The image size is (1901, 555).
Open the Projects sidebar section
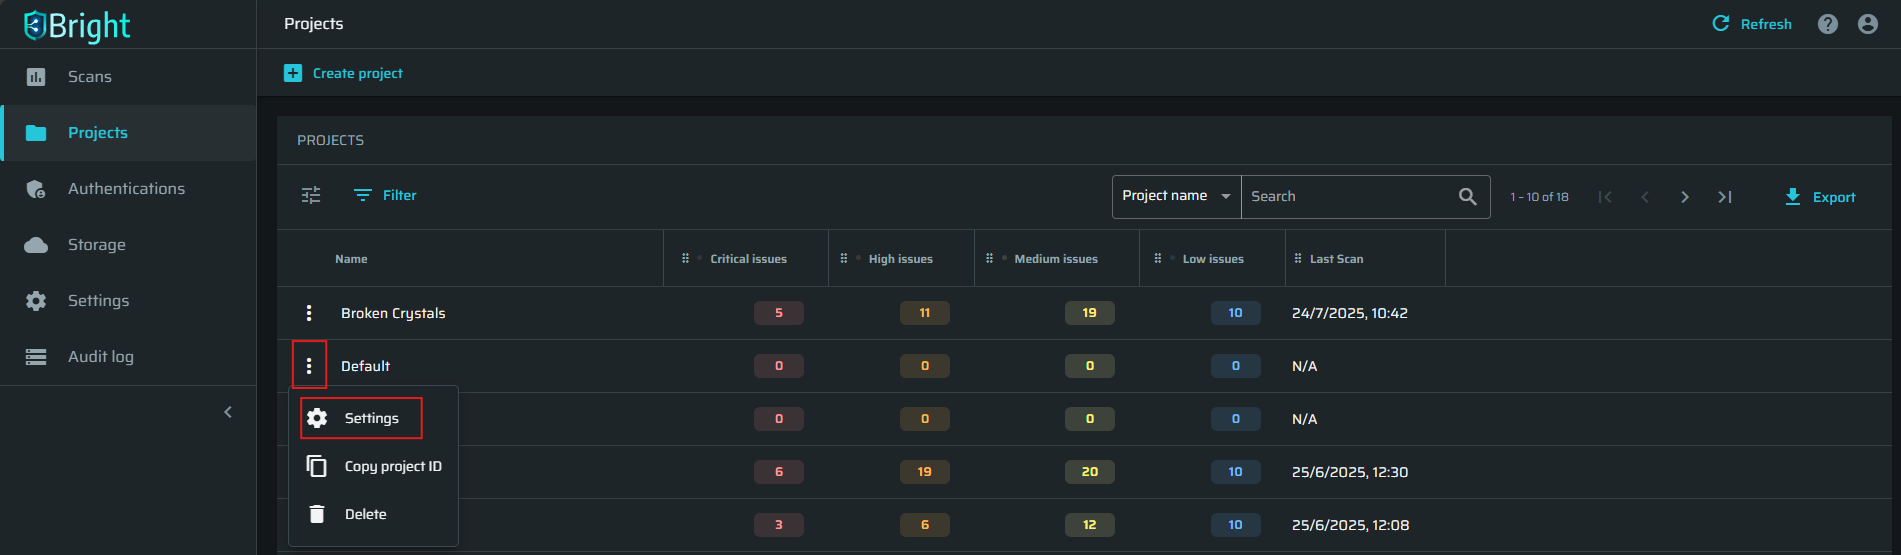pos(128,133)
